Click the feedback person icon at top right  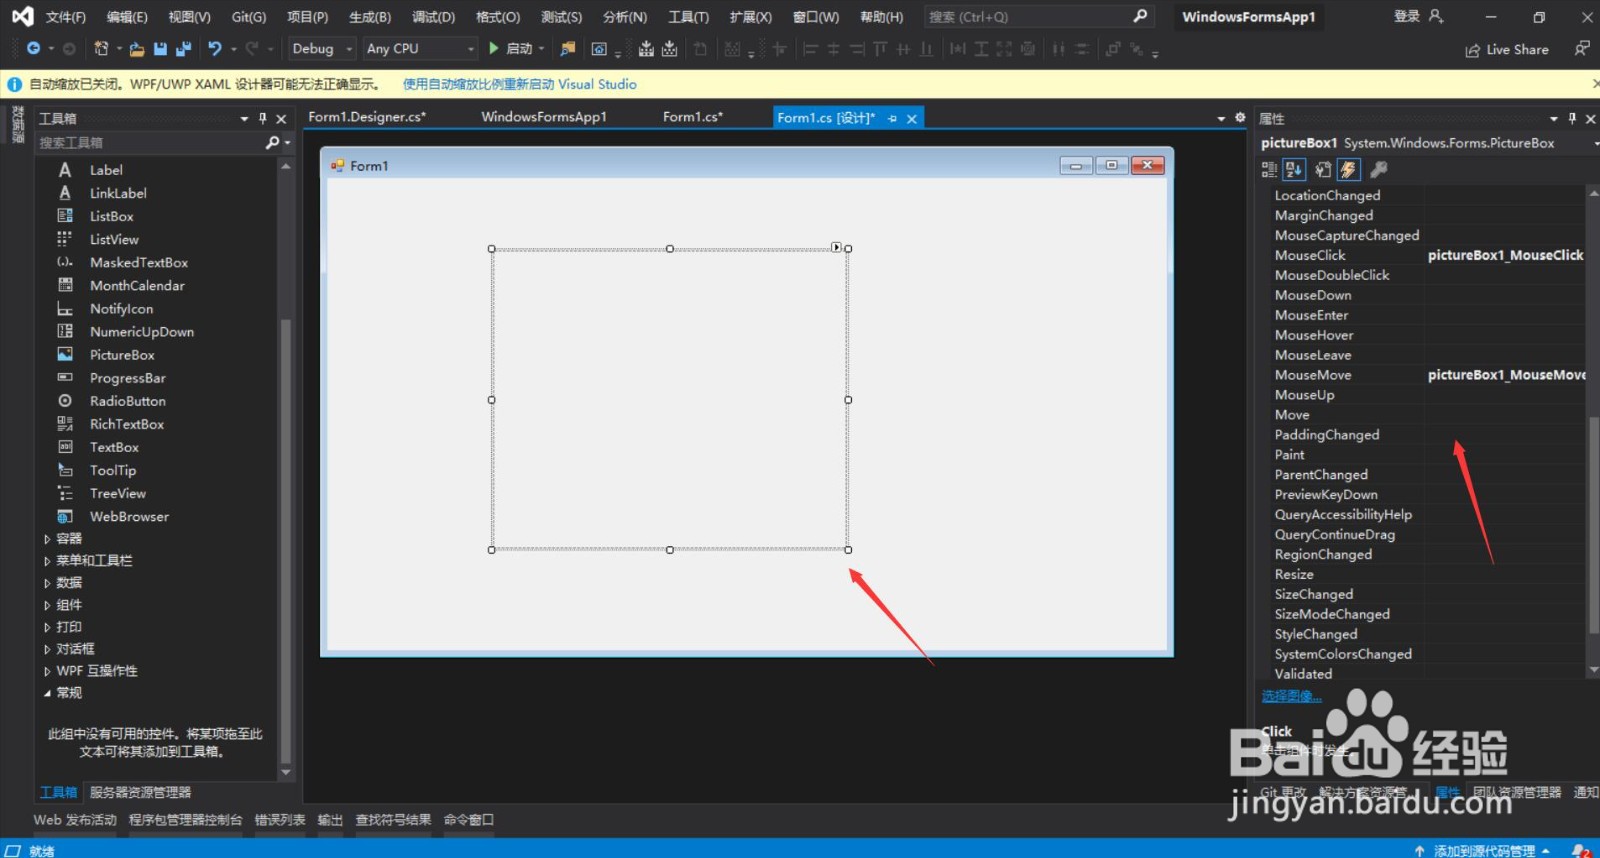click(1581, 48)
